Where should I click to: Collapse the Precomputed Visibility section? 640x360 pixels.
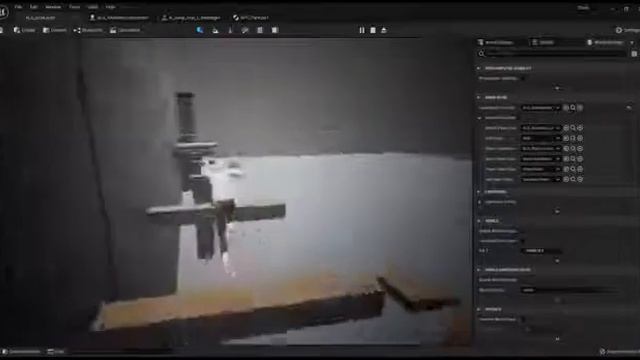tap(478, 69)
